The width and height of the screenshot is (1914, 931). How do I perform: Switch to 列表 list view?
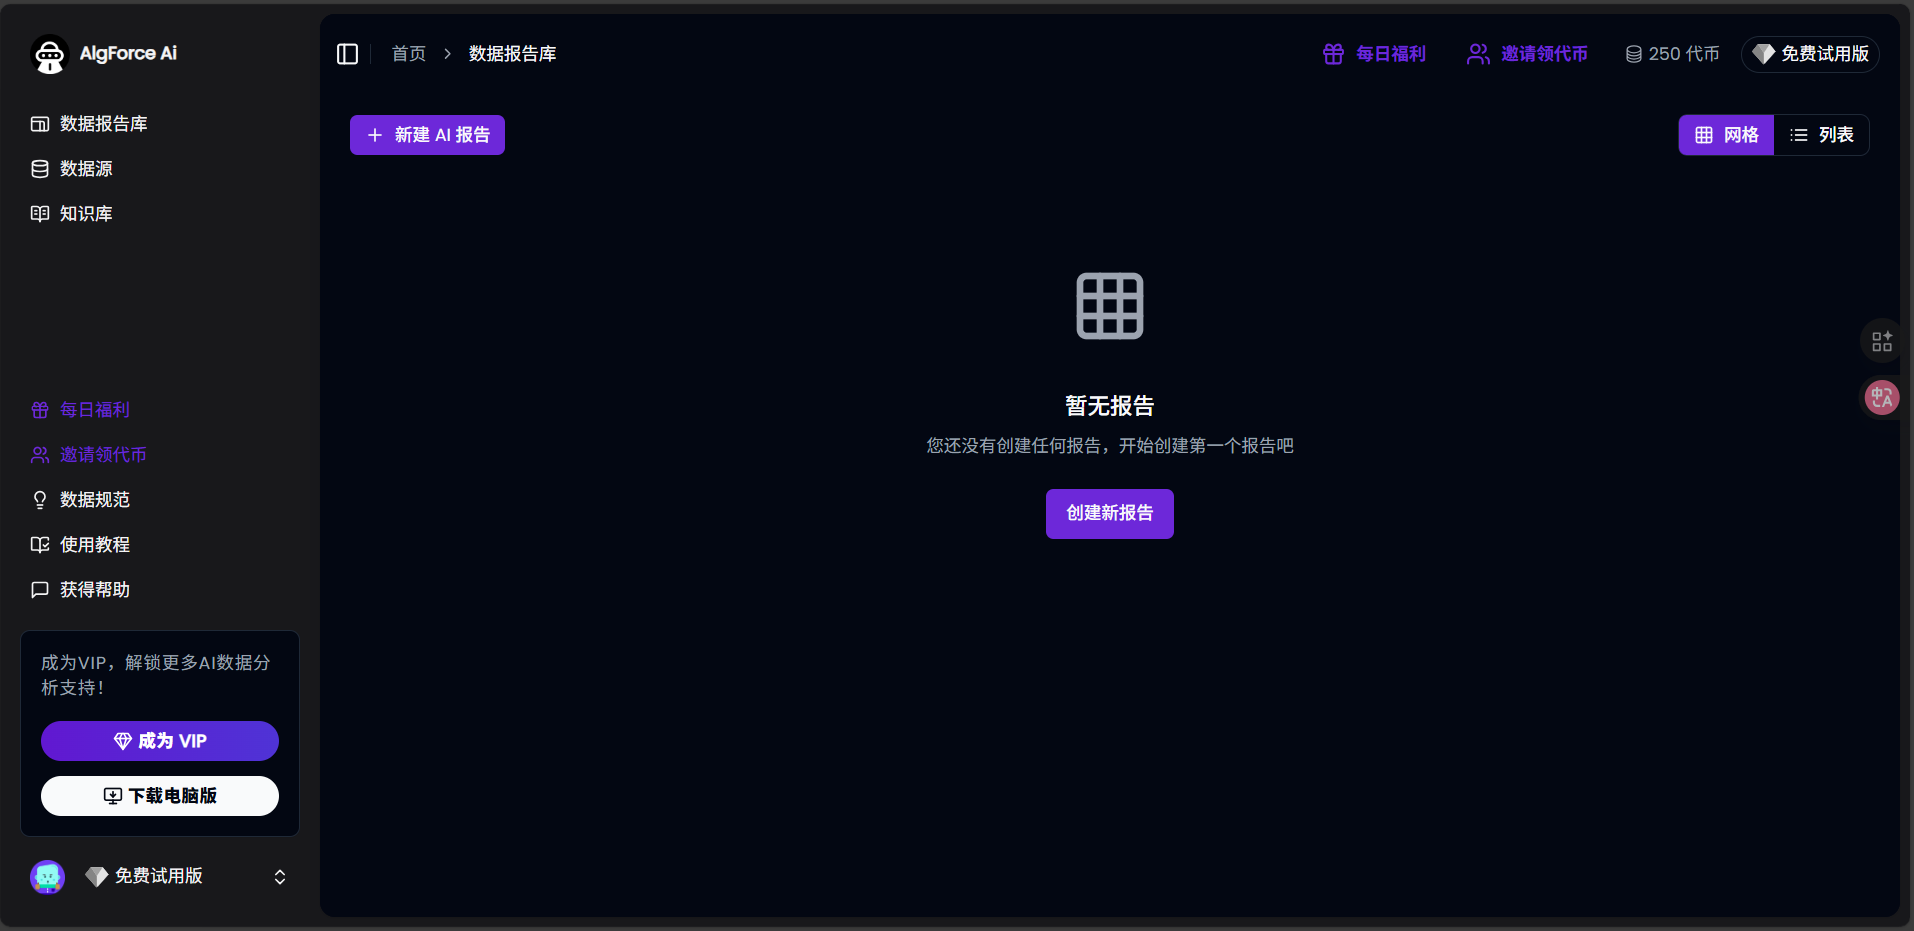tap(1821, 135)
